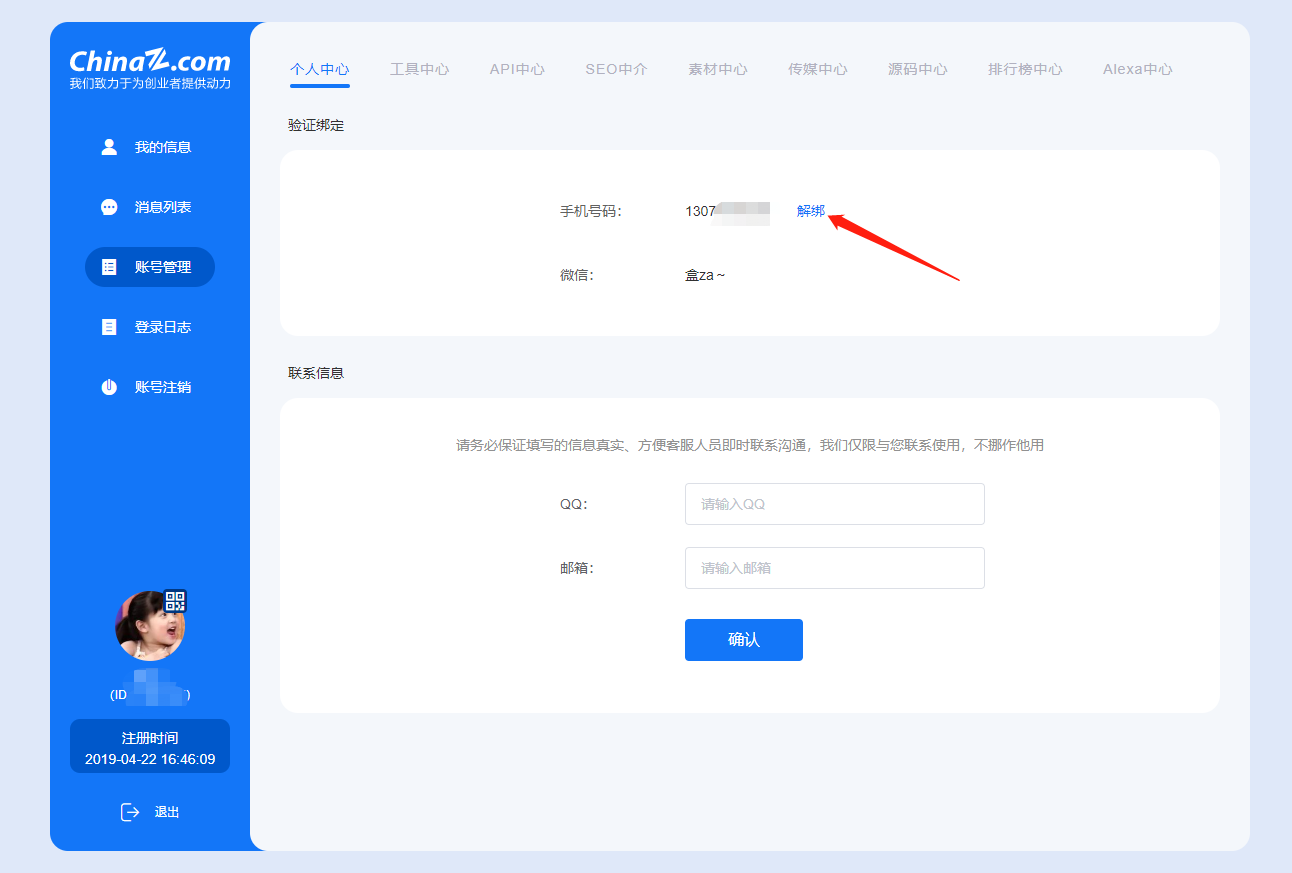Select the 传媒中心 tab
1292x873 pixels.
point(818,69)
